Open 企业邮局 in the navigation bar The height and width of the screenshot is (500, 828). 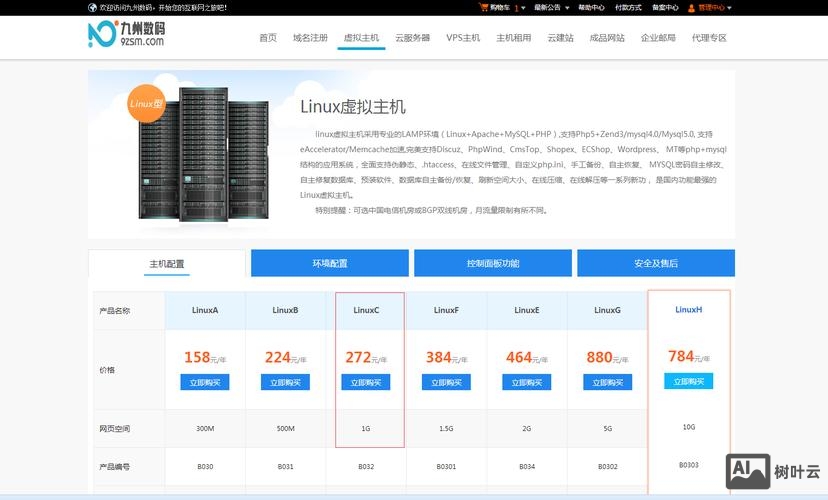pyautogui.click(x=658, y=37)
